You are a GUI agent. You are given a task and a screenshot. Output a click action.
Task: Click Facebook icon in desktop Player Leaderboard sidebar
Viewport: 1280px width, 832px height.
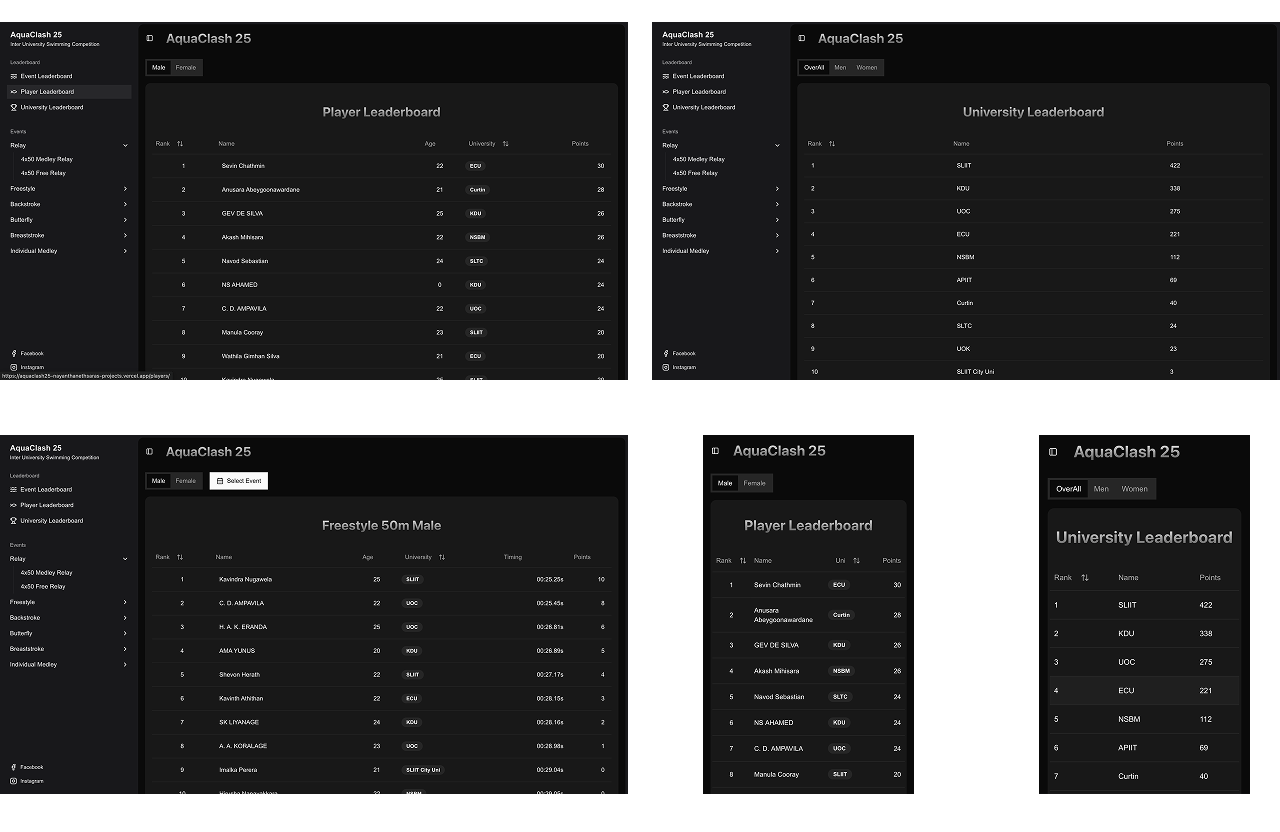click(14, 353)
